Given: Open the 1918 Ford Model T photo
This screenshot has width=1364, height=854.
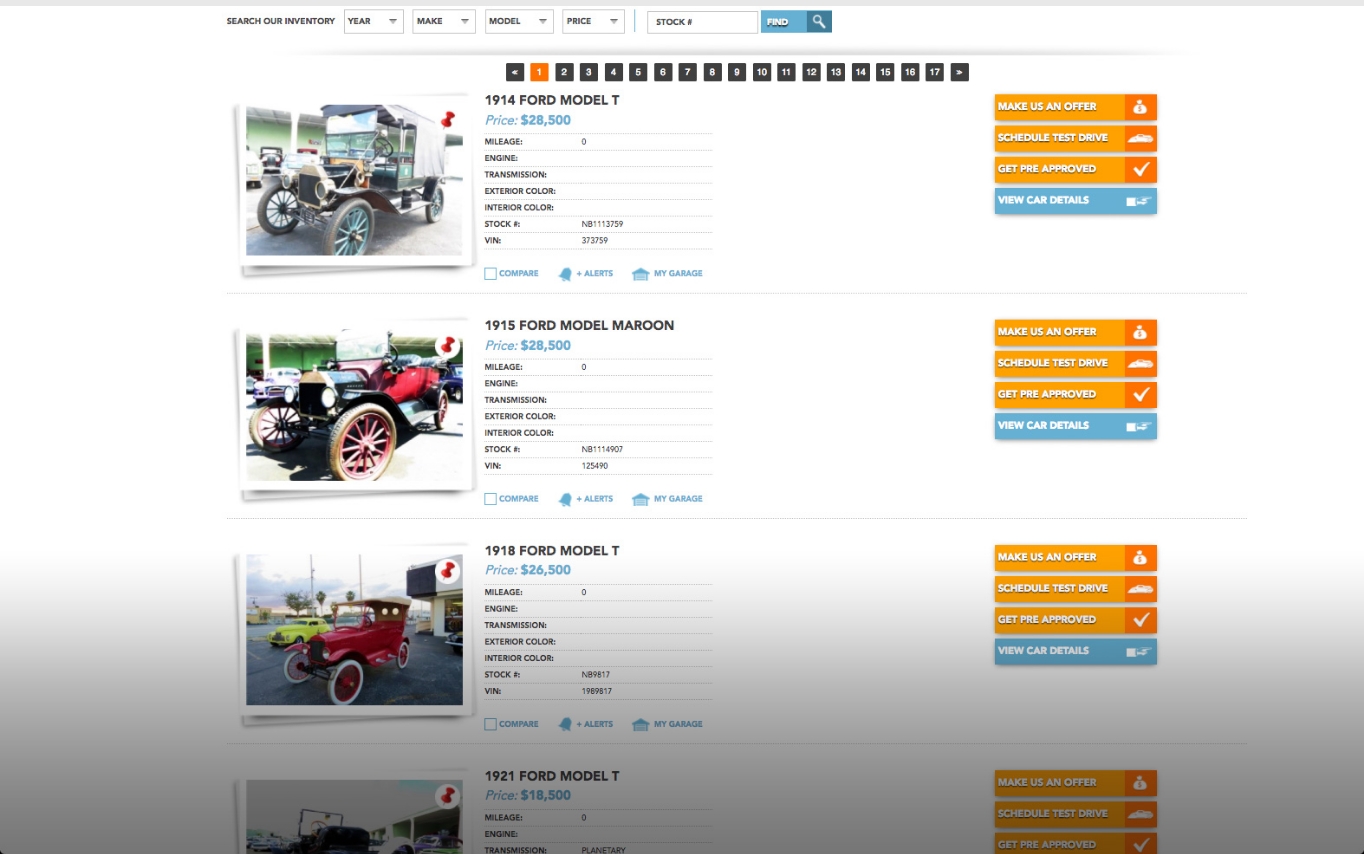Looking at the screenshot, I should (354, 630).
